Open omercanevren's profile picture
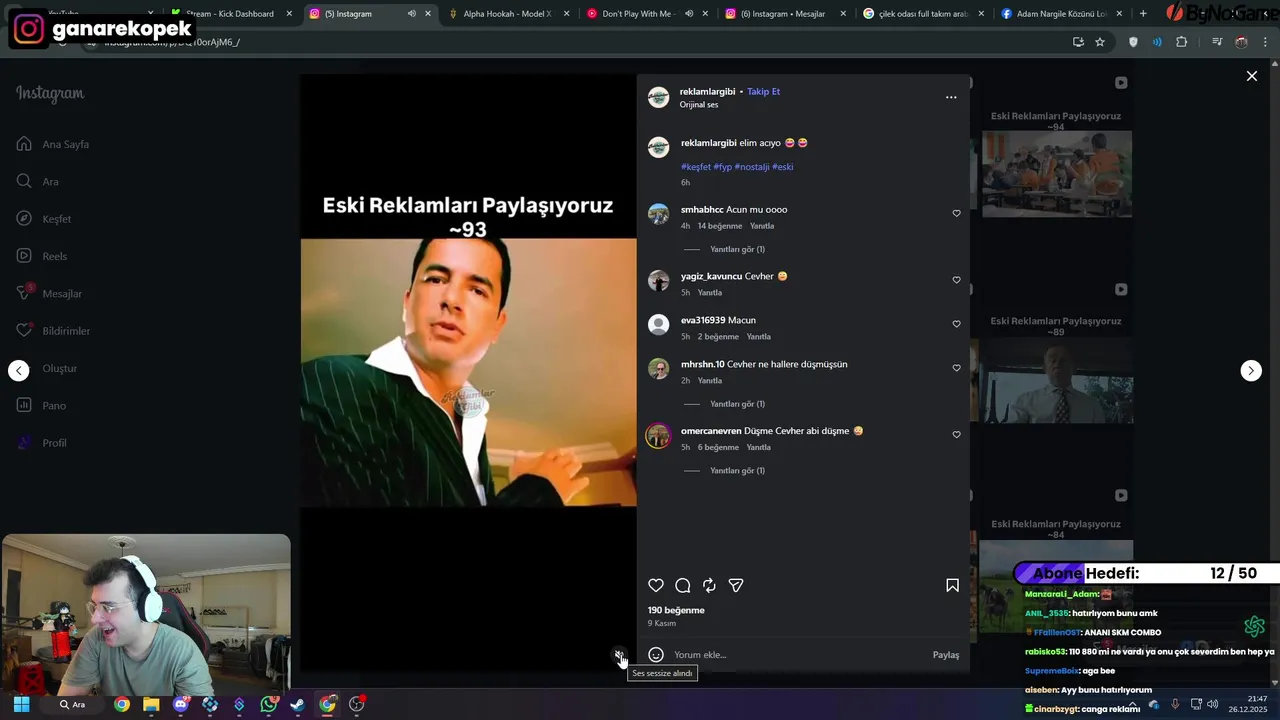Image resolution: width=1280 pixels, height=720 pixels. click(658, 436)
